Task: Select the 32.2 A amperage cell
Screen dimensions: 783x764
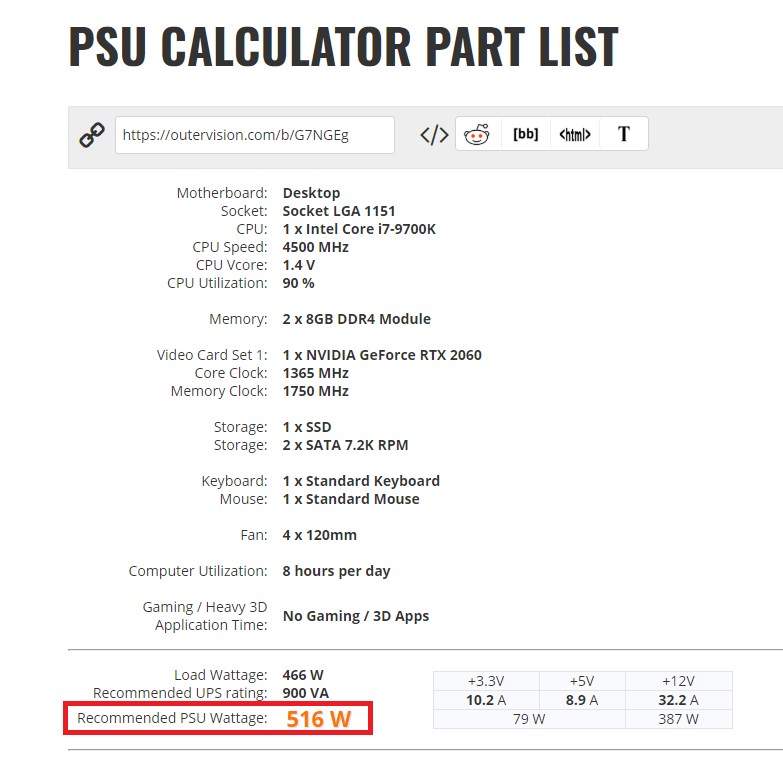Action: 679,700
